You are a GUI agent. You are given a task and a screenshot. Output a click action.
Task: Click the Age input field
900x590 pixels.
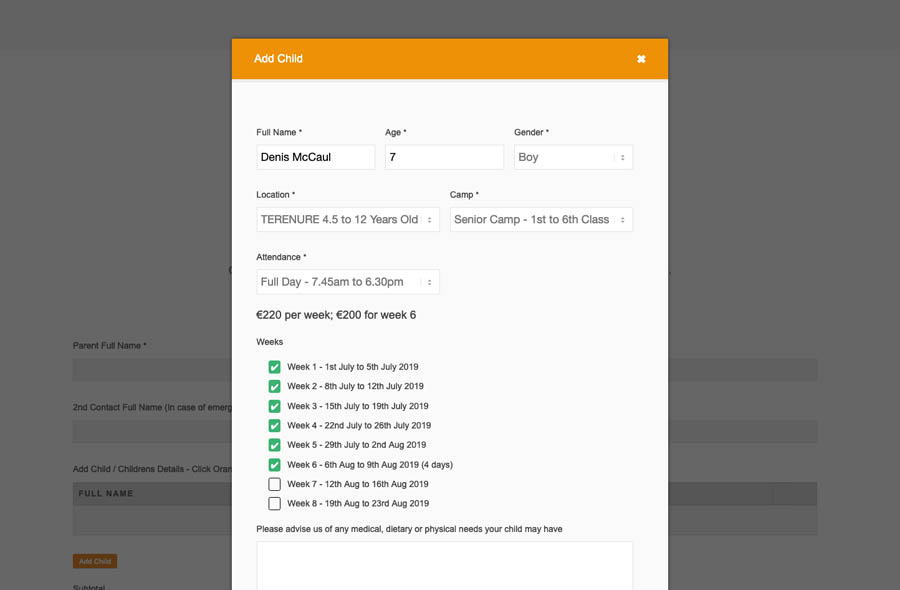444,157
